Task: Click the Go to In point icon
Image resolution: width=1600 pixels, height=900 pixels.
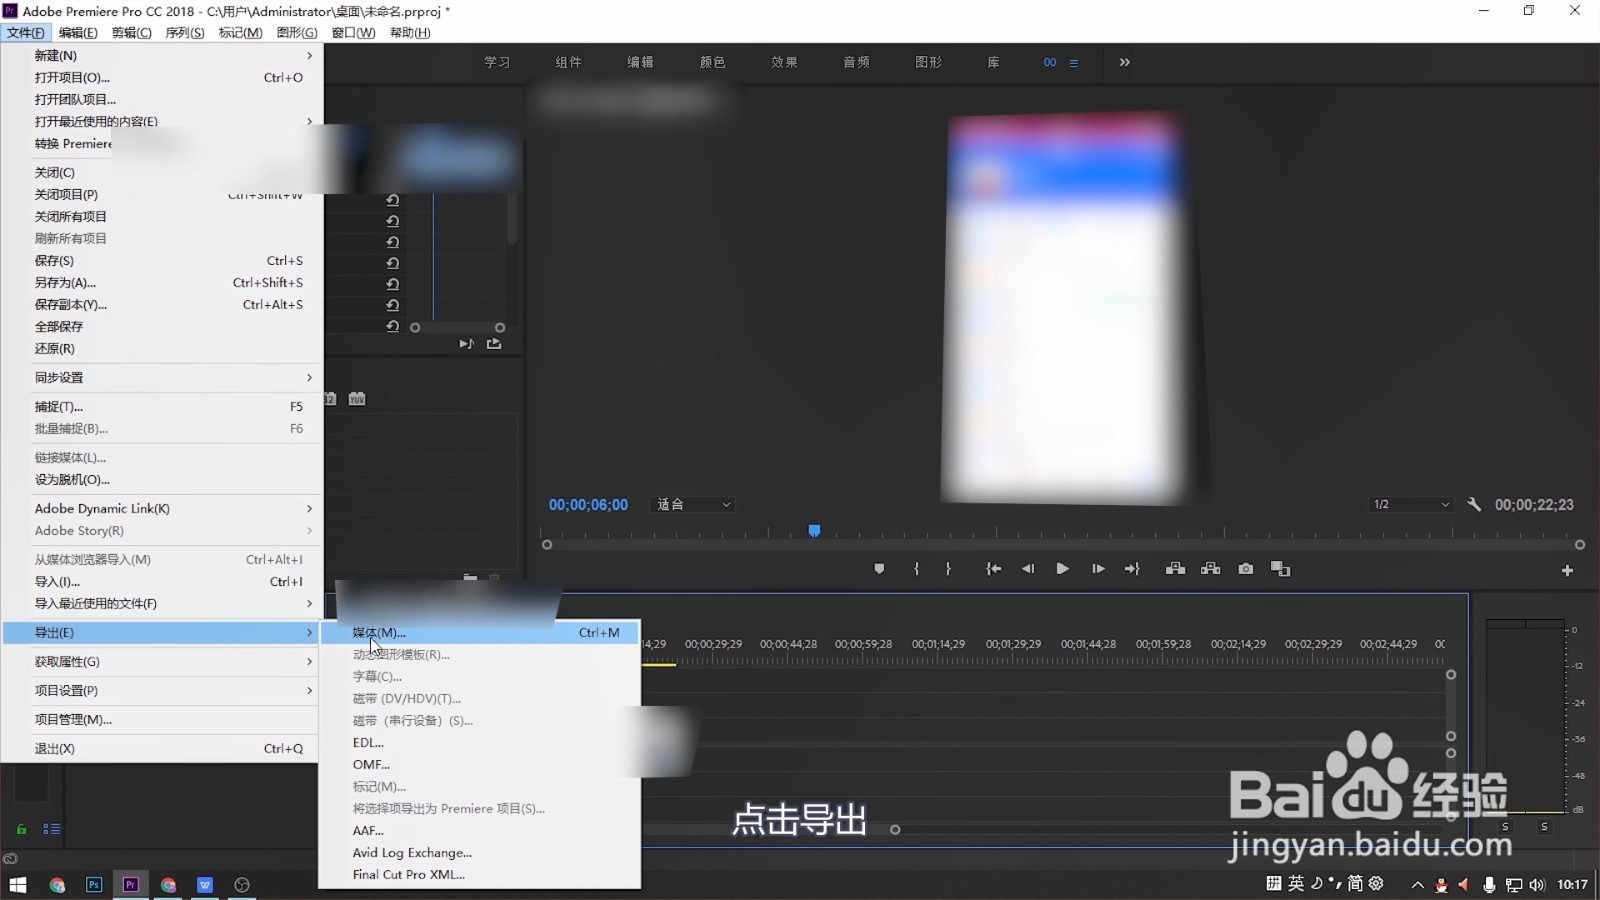Action: click(x=993, y=568)
